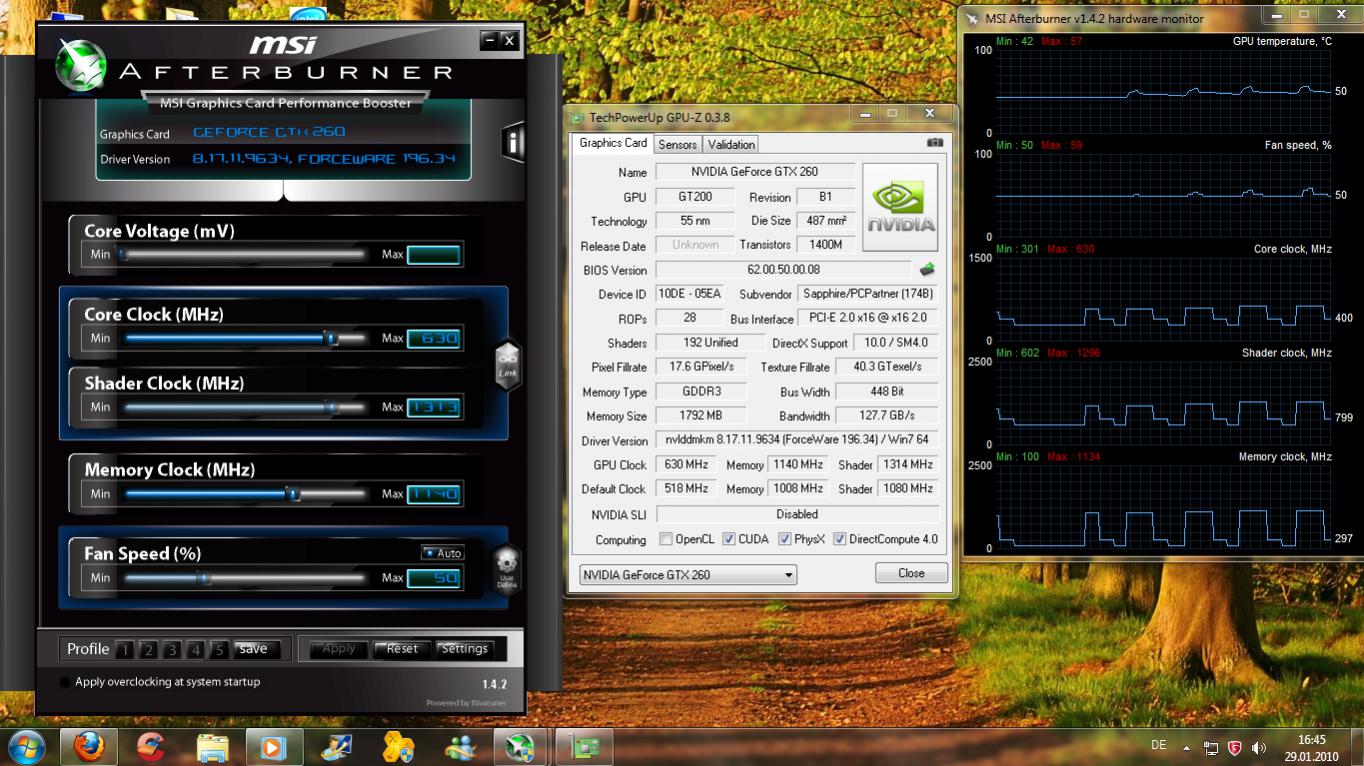Click the GPU-Z BIOS save chip icon

pos(927,269)
